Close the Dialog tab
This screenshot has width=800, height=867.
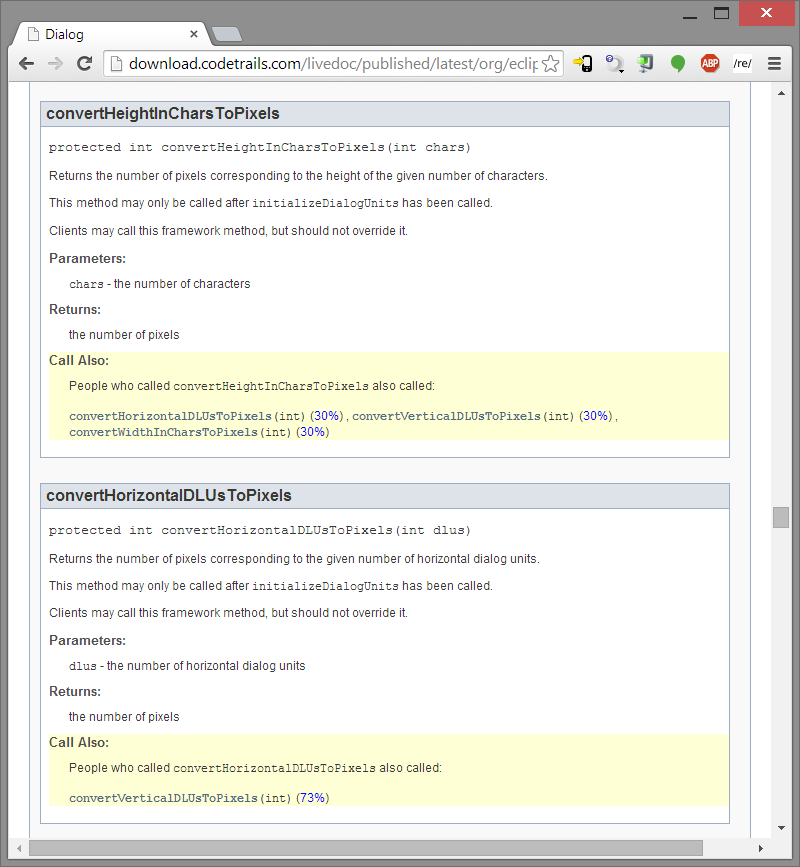194,34
